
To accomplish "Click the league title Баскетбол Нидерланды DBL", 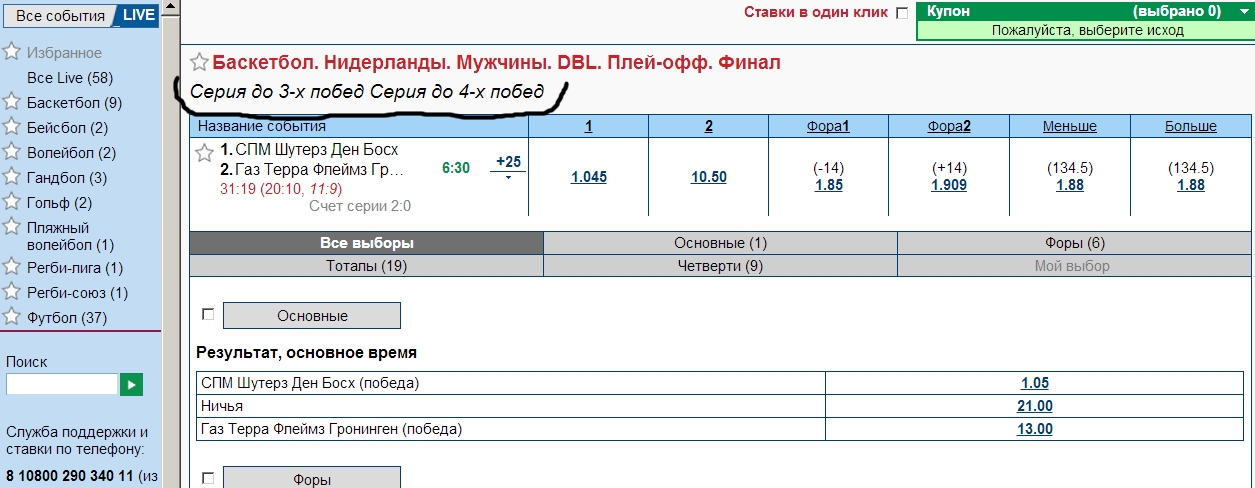I will click(x=497, y=62).
